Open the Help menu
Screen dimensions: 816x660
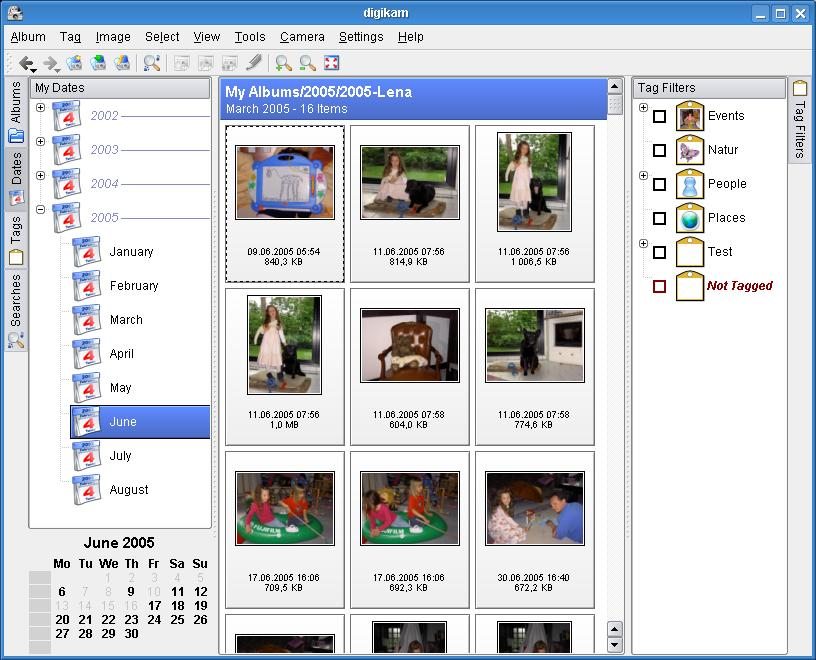pyautogui.click(x=411, y=37)
